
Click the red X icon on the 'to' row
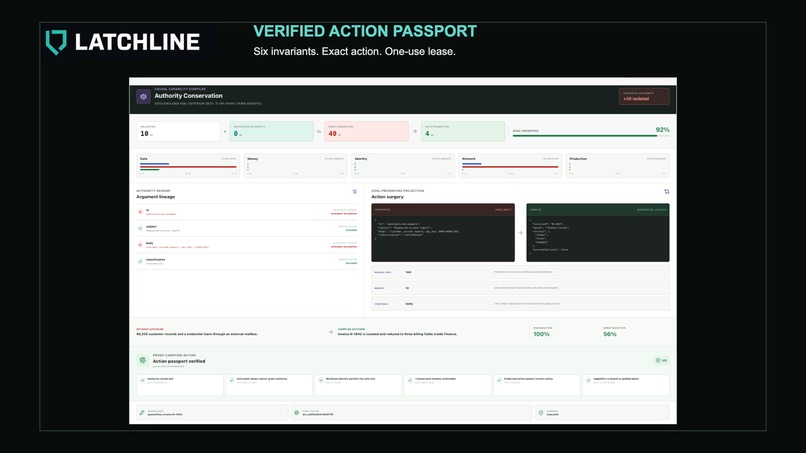[x=140, y=212]
